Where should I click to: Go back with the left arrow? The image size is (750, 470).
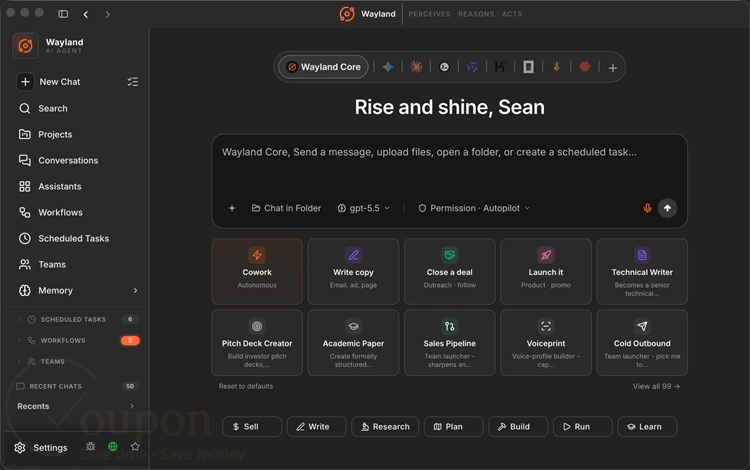pyautogui.click(x=86, y=14)
